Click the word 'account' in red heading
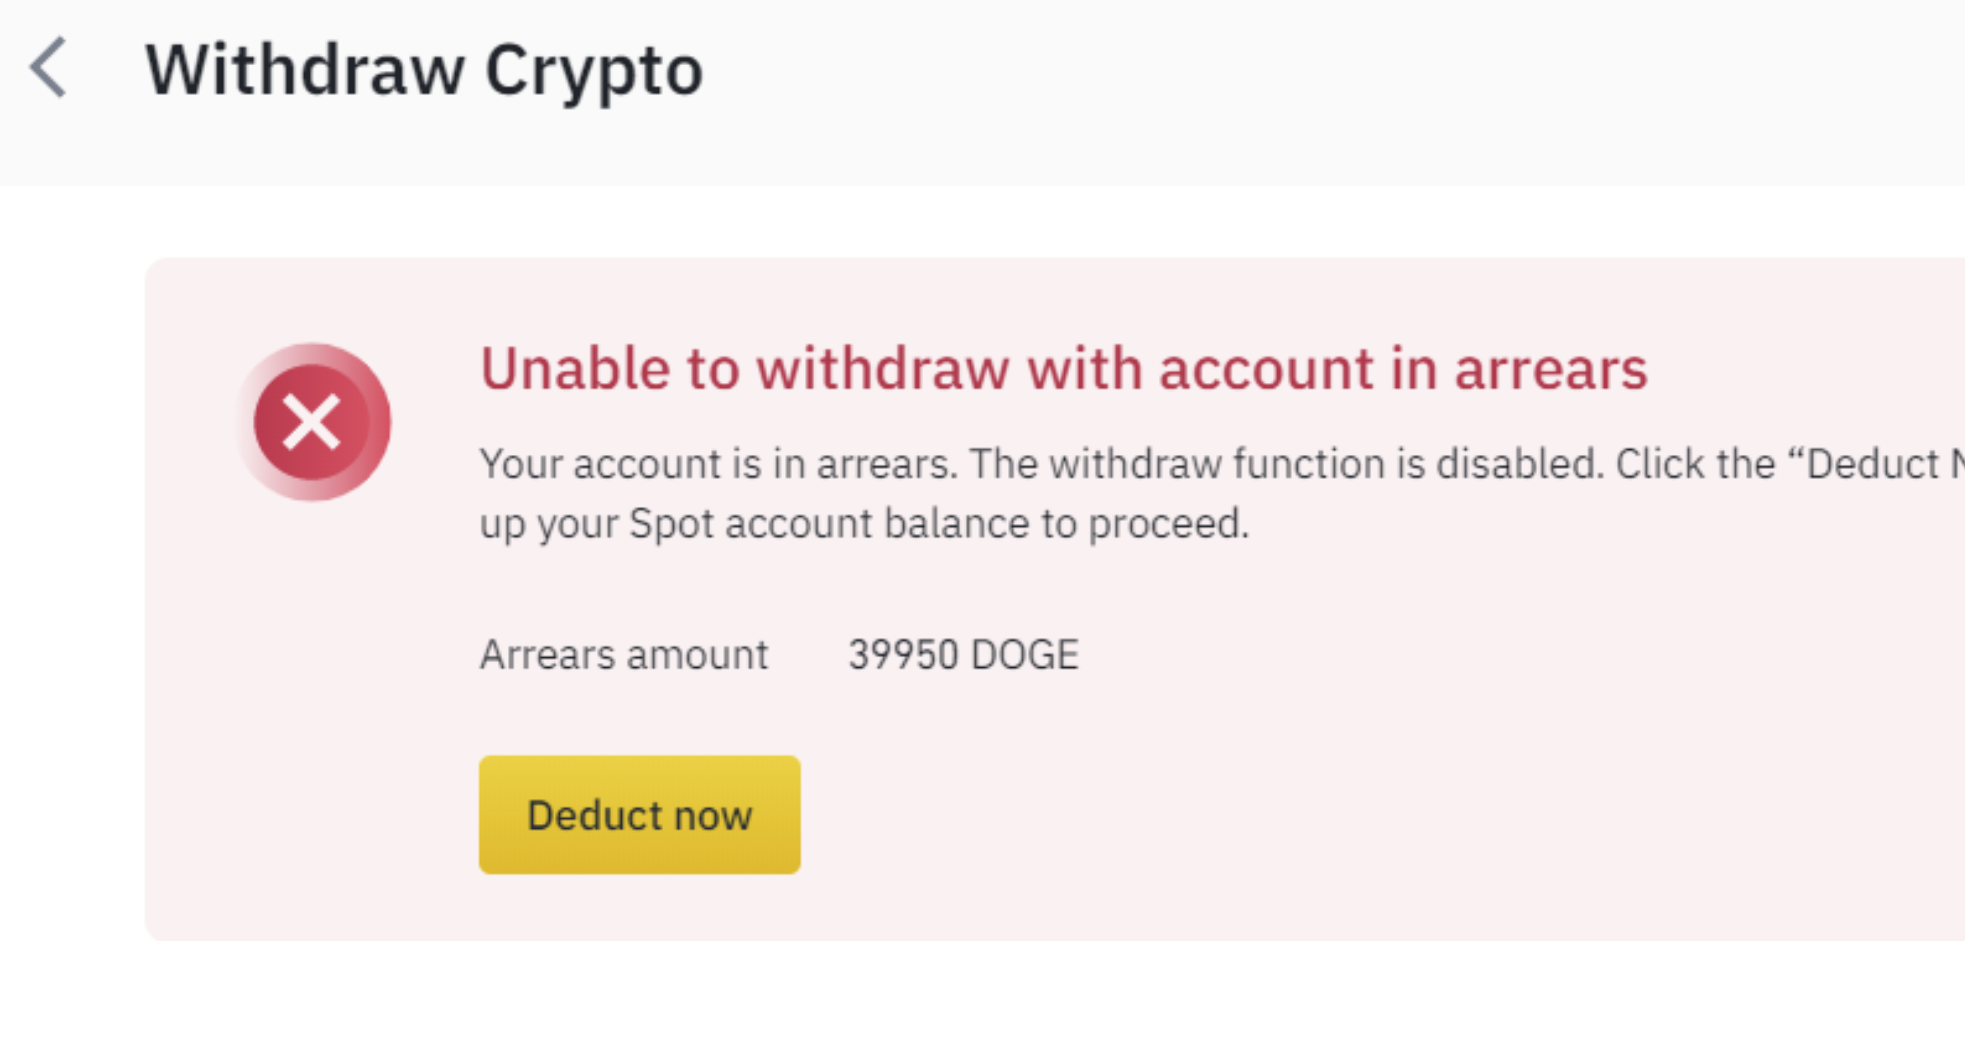 1264,368
